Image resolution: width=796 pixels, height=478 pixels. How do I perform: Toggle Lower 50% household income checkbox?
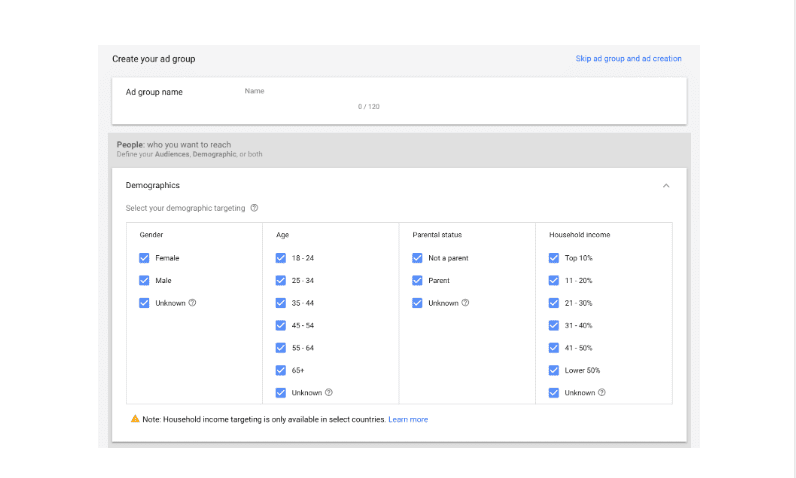click(x=554, y=371)
